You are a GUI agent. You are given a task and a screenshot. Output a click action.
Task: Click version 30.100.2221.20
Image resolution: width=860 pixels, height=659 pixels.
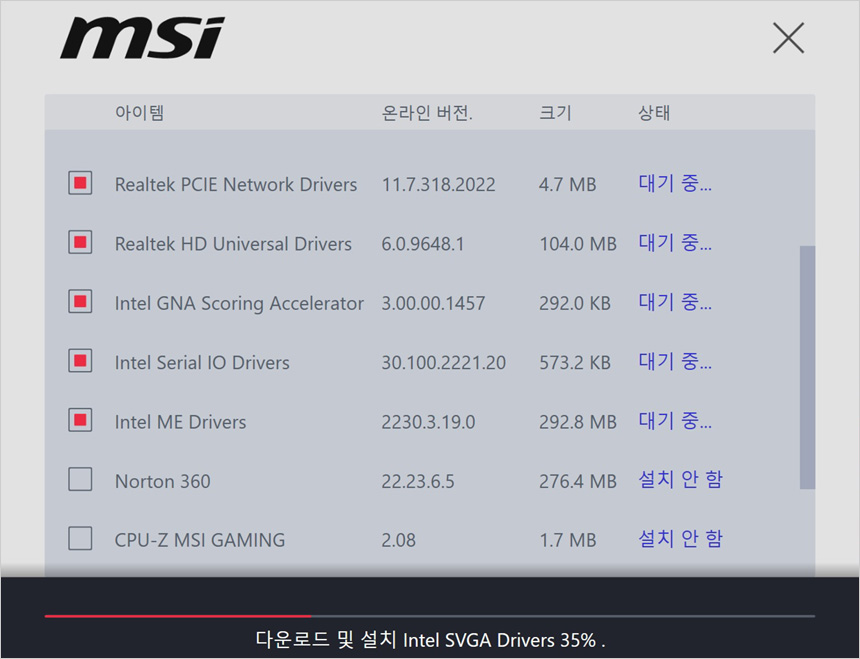click(443, 362)
